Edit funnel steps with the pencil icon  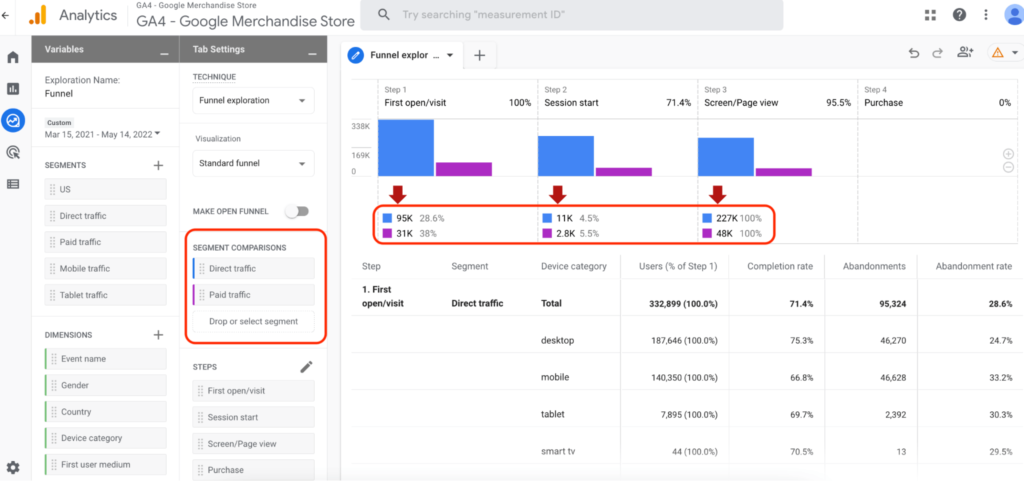[x=306, y=367]
